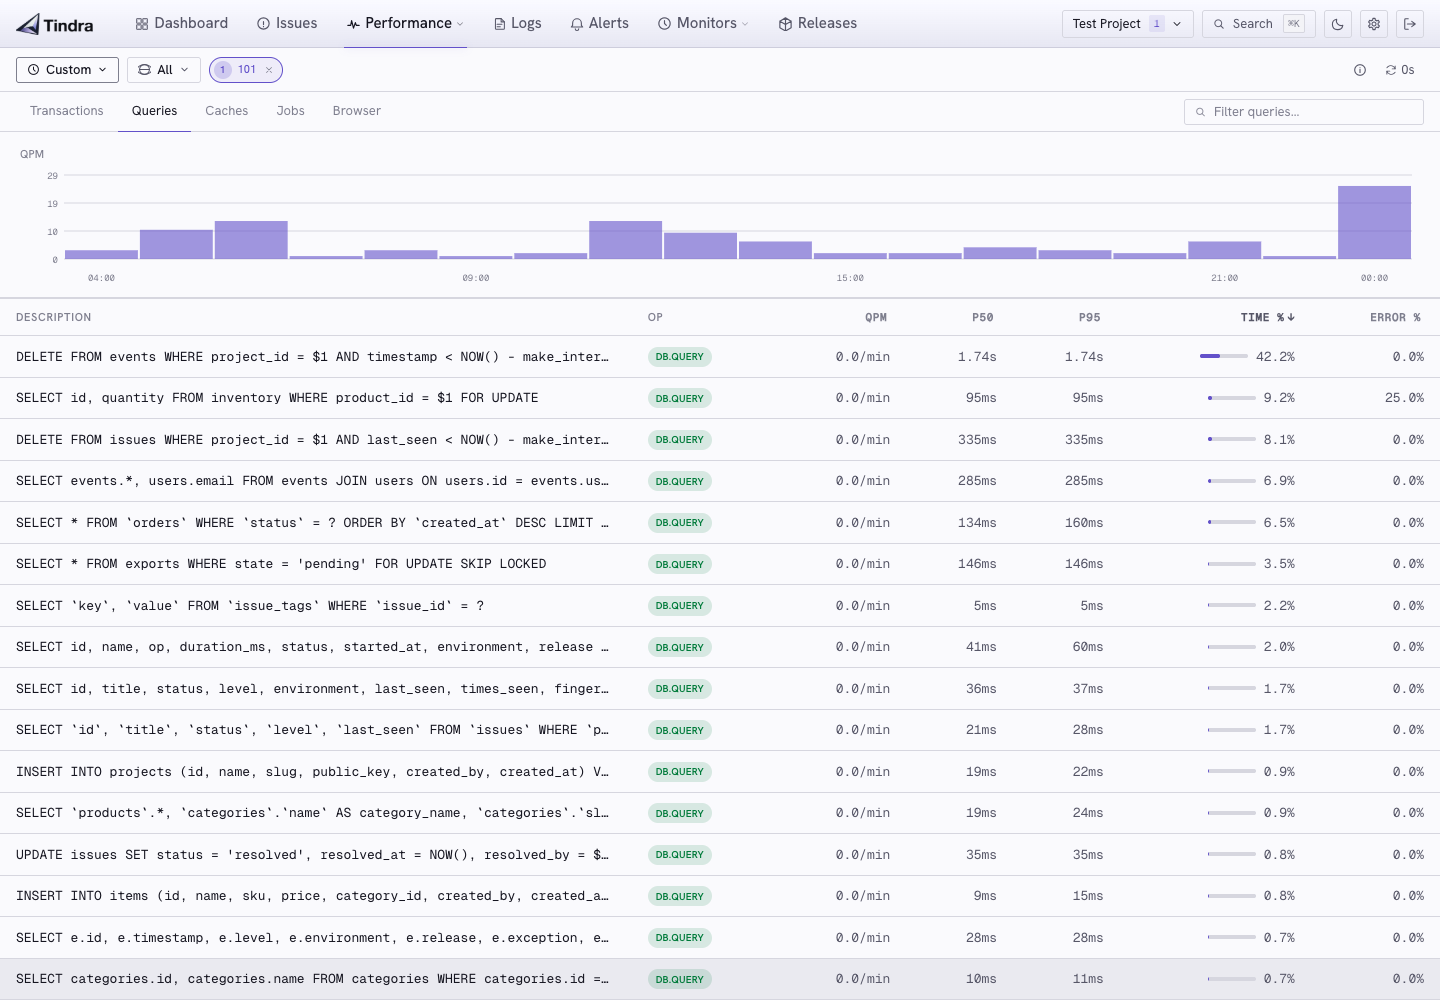This screenshot has width=1440, height=1000.
Task: Expand the Performance menu
Action: pos(405,23)
